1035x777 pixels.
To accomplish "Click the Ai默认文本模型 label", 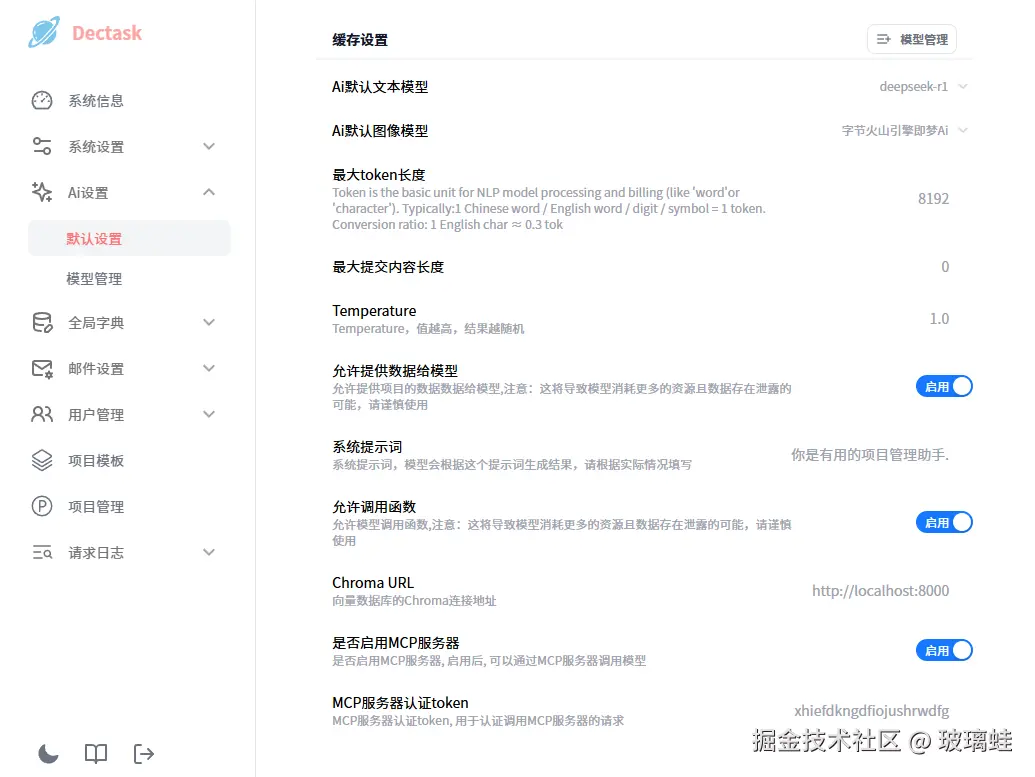I will [x=380, y=86].
